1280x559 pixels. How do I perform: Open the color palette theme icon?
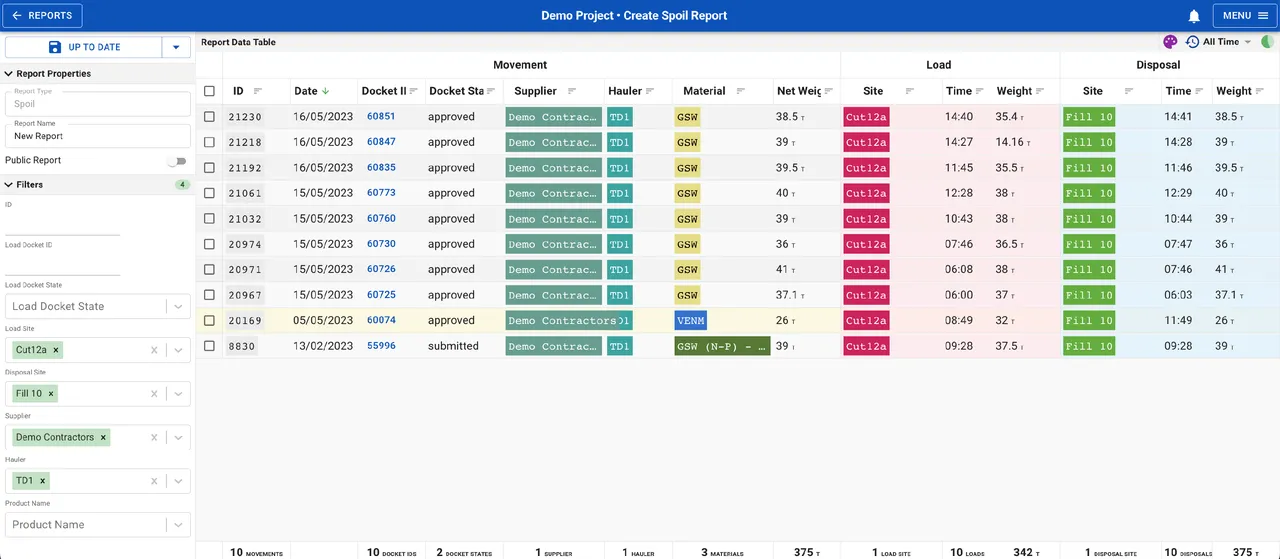pyautogui.click(x=1170, y=42)
